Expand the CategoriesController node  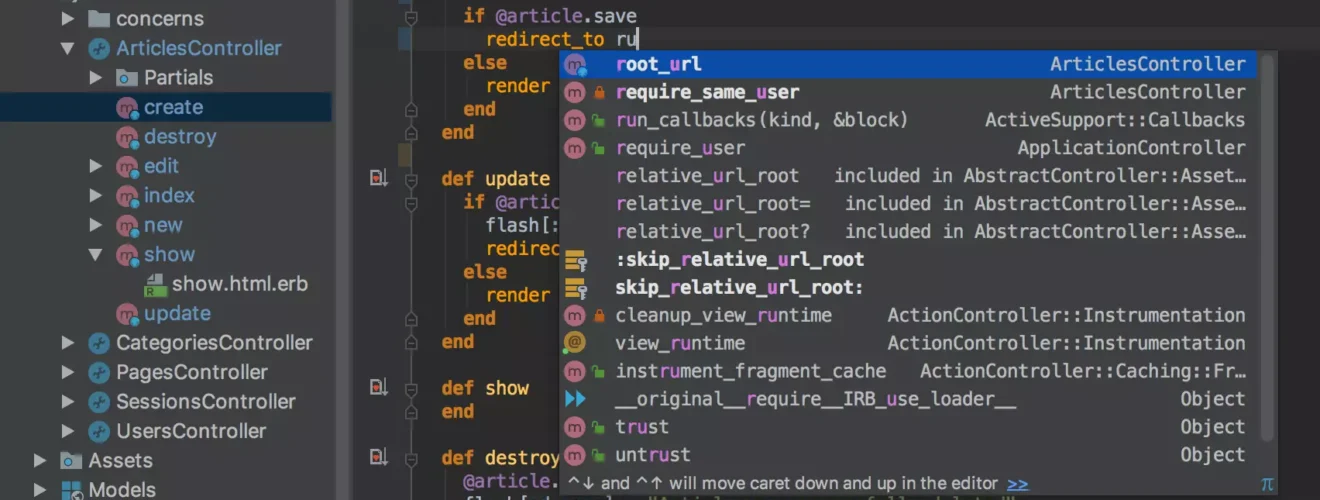pos(68,343)
